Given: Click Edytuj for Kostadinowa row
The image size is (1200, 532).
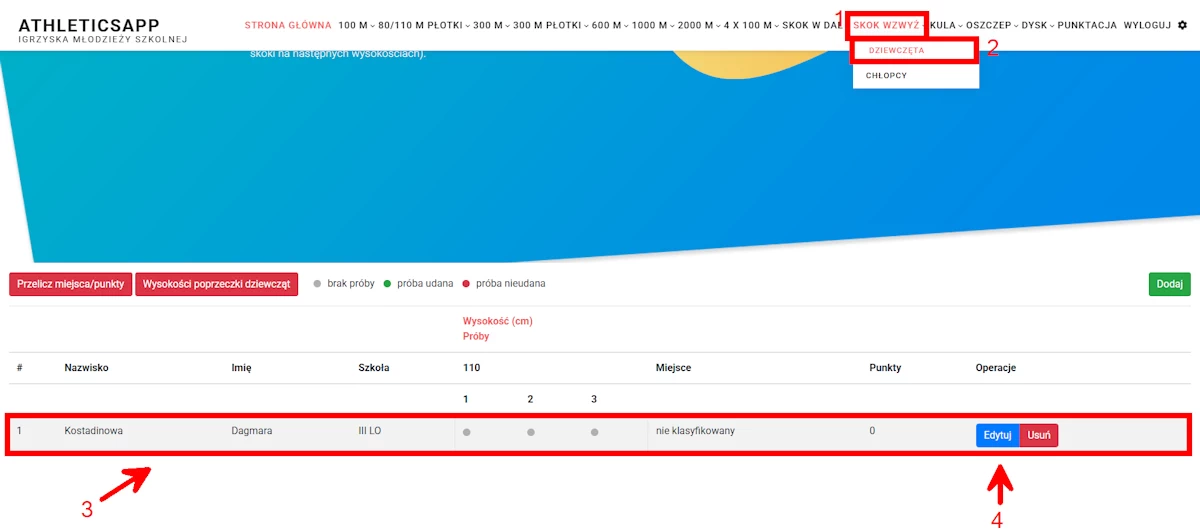Looking at the screenshot, I should pyautogui.click(x=997, y=435).
